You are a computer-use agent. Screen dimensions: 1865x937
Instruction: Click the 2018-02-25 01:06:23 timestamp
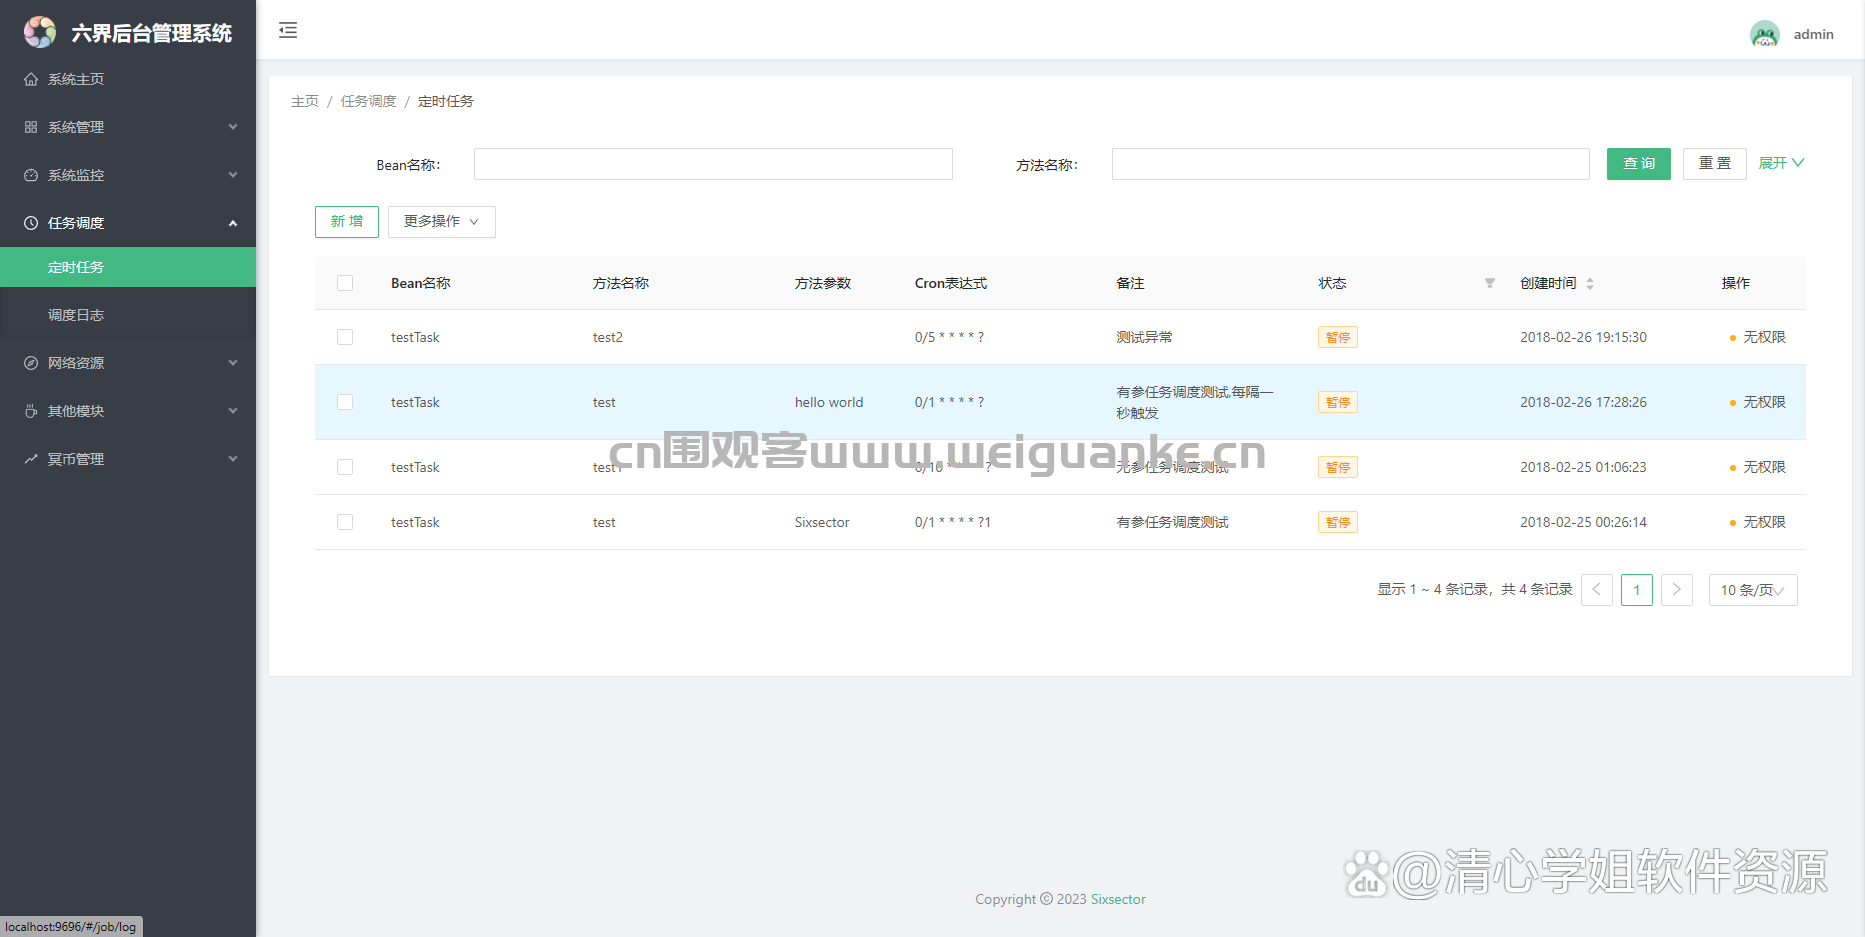[1584, 467]
